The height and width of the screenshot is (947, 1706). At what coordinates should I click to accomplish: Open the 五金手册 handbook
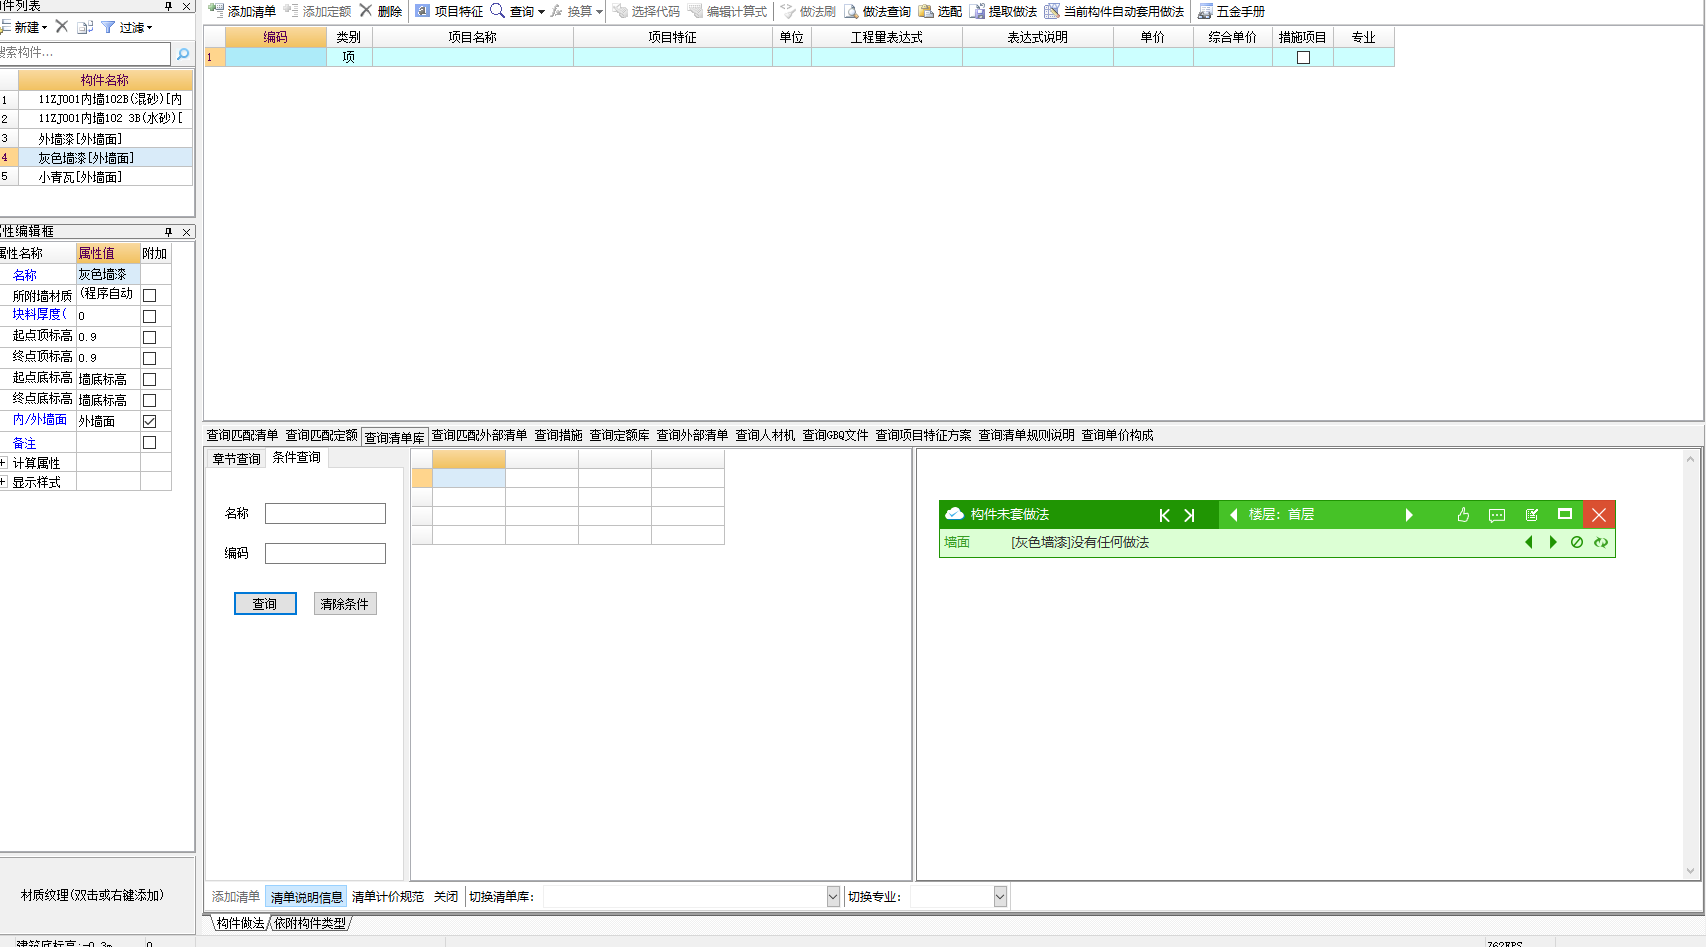click(1231, 11)
